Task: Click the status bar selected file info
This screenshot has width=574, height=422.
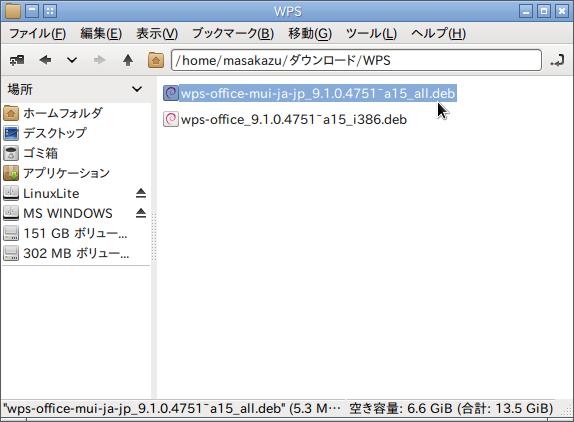Action: [x=172, y=408]
